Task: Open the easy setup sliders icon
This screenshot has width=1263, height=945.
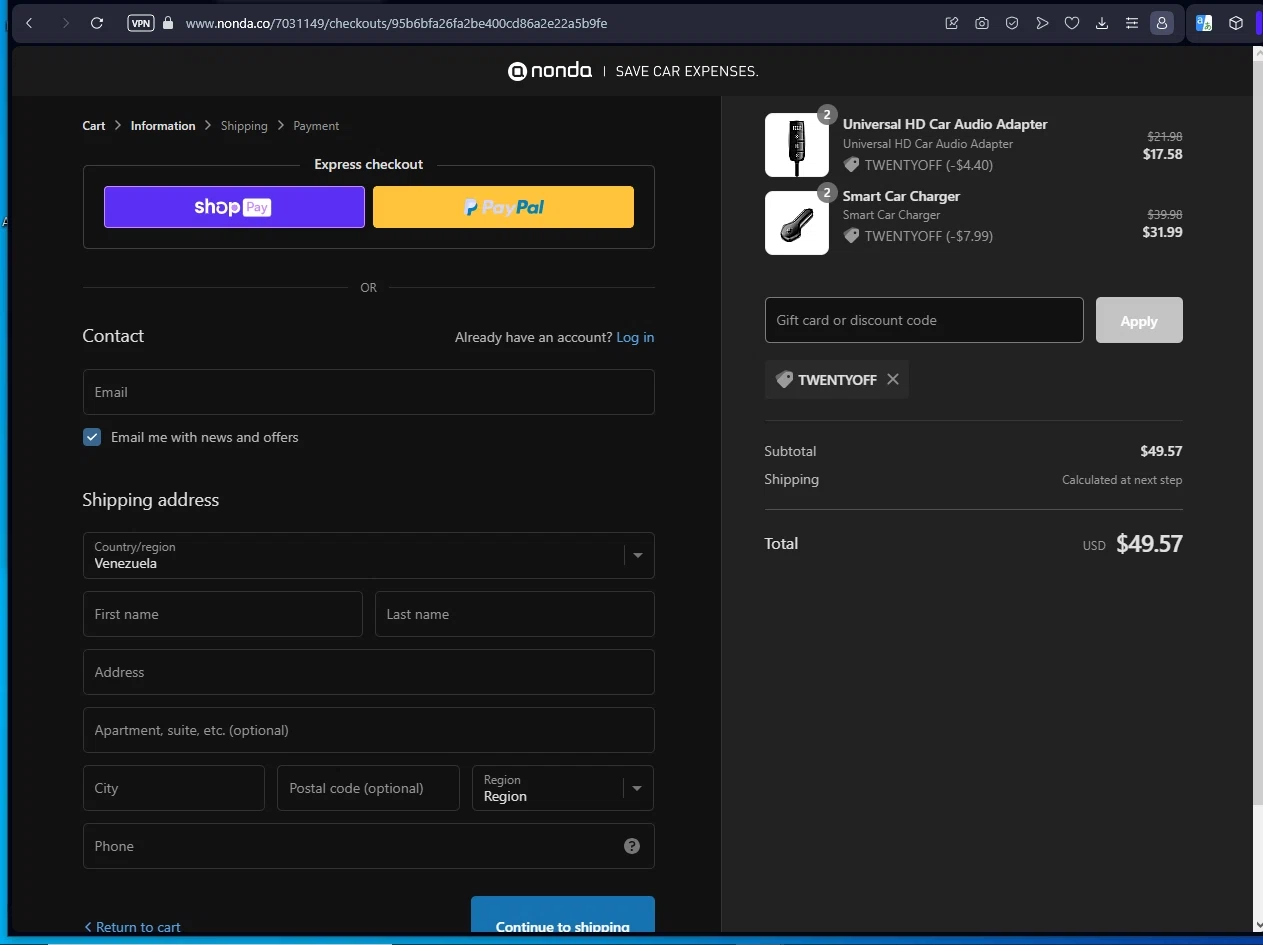Action: point(1132,23)
